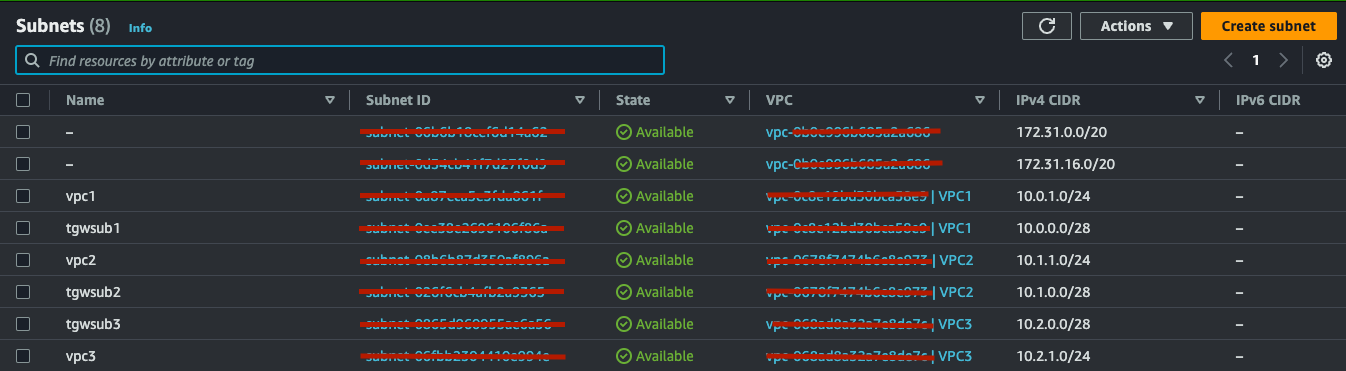Sort by Name column arrow
This screenshot has height=371, width=1346.
[330, 100]
